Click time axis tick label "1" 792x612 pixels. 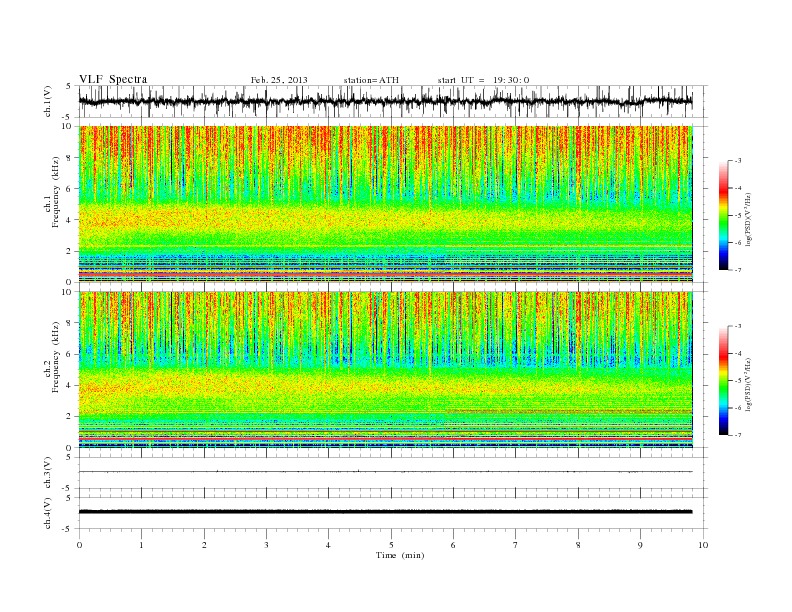coord(141,545)
